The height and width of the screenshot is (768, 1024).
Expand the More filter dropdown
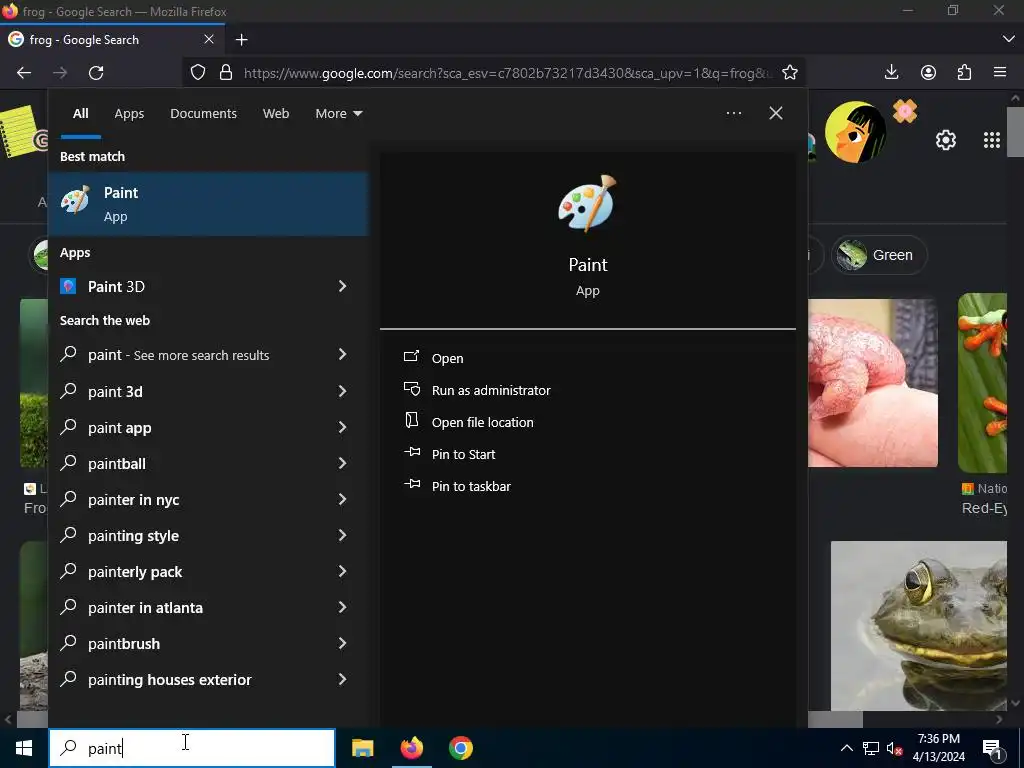click(x=338, y=114)
